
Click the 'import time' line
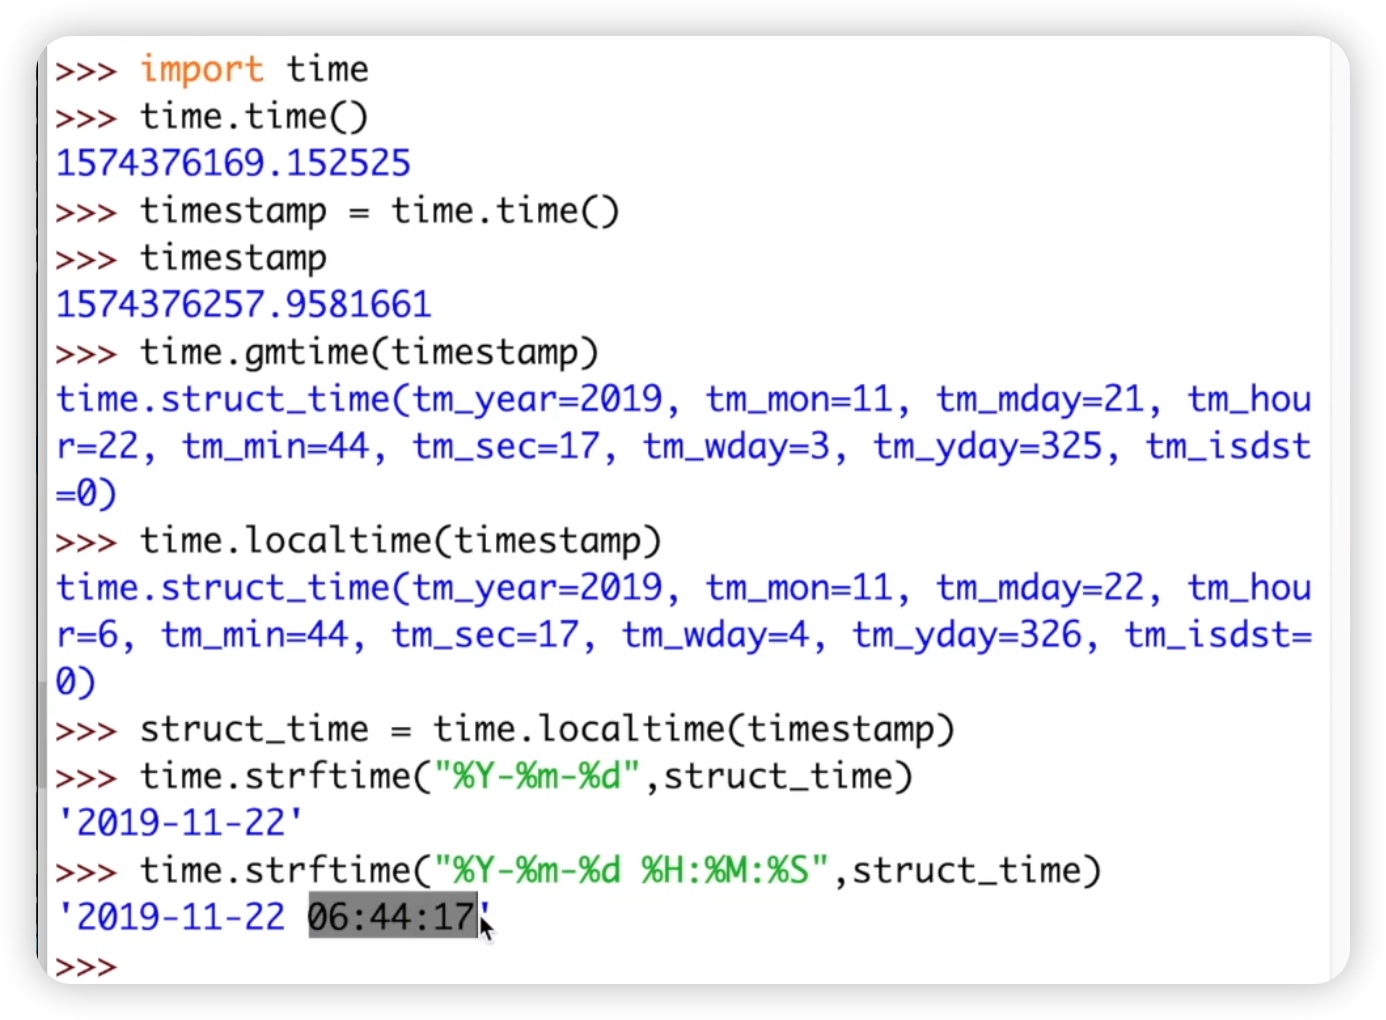point(212,70)
